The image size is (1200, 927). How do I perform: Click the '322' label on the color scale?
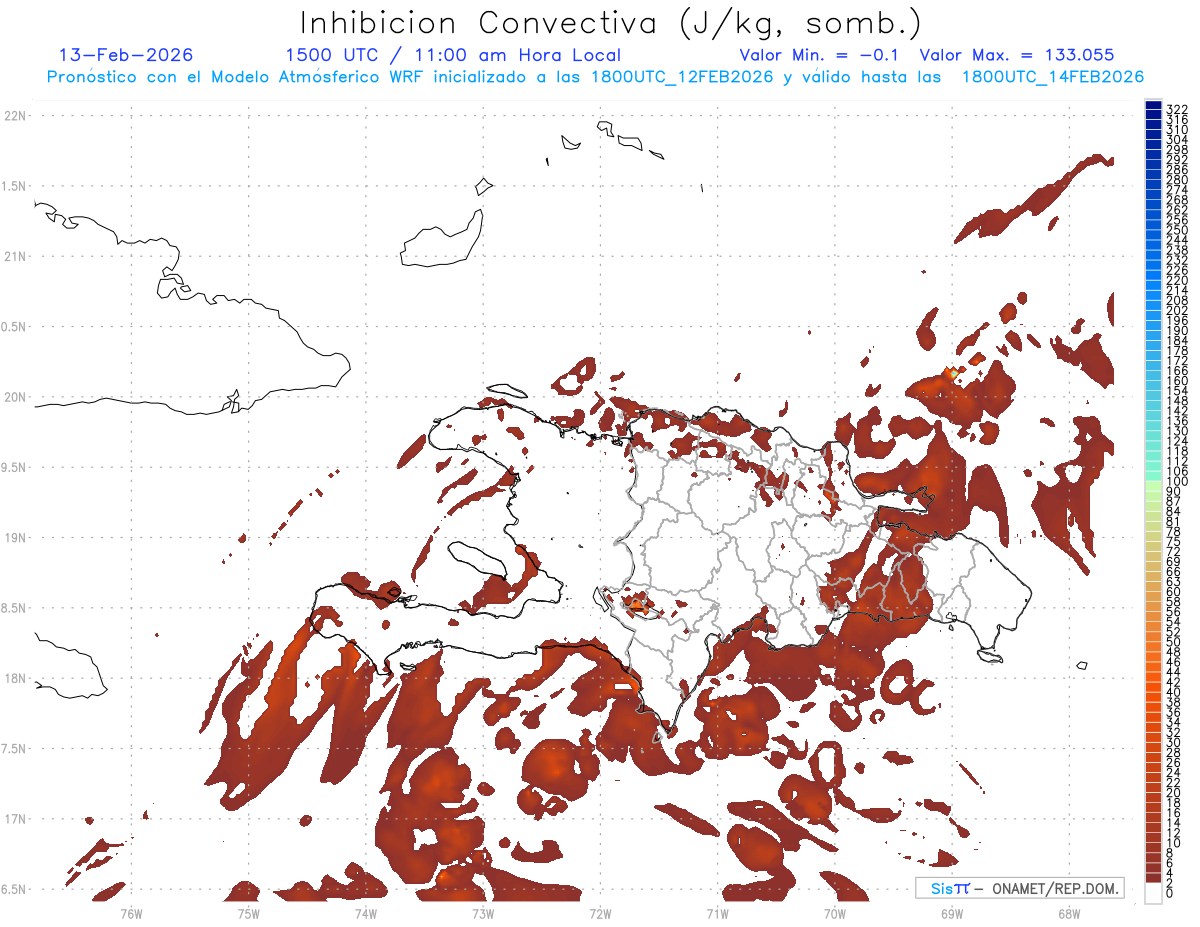1177,109
